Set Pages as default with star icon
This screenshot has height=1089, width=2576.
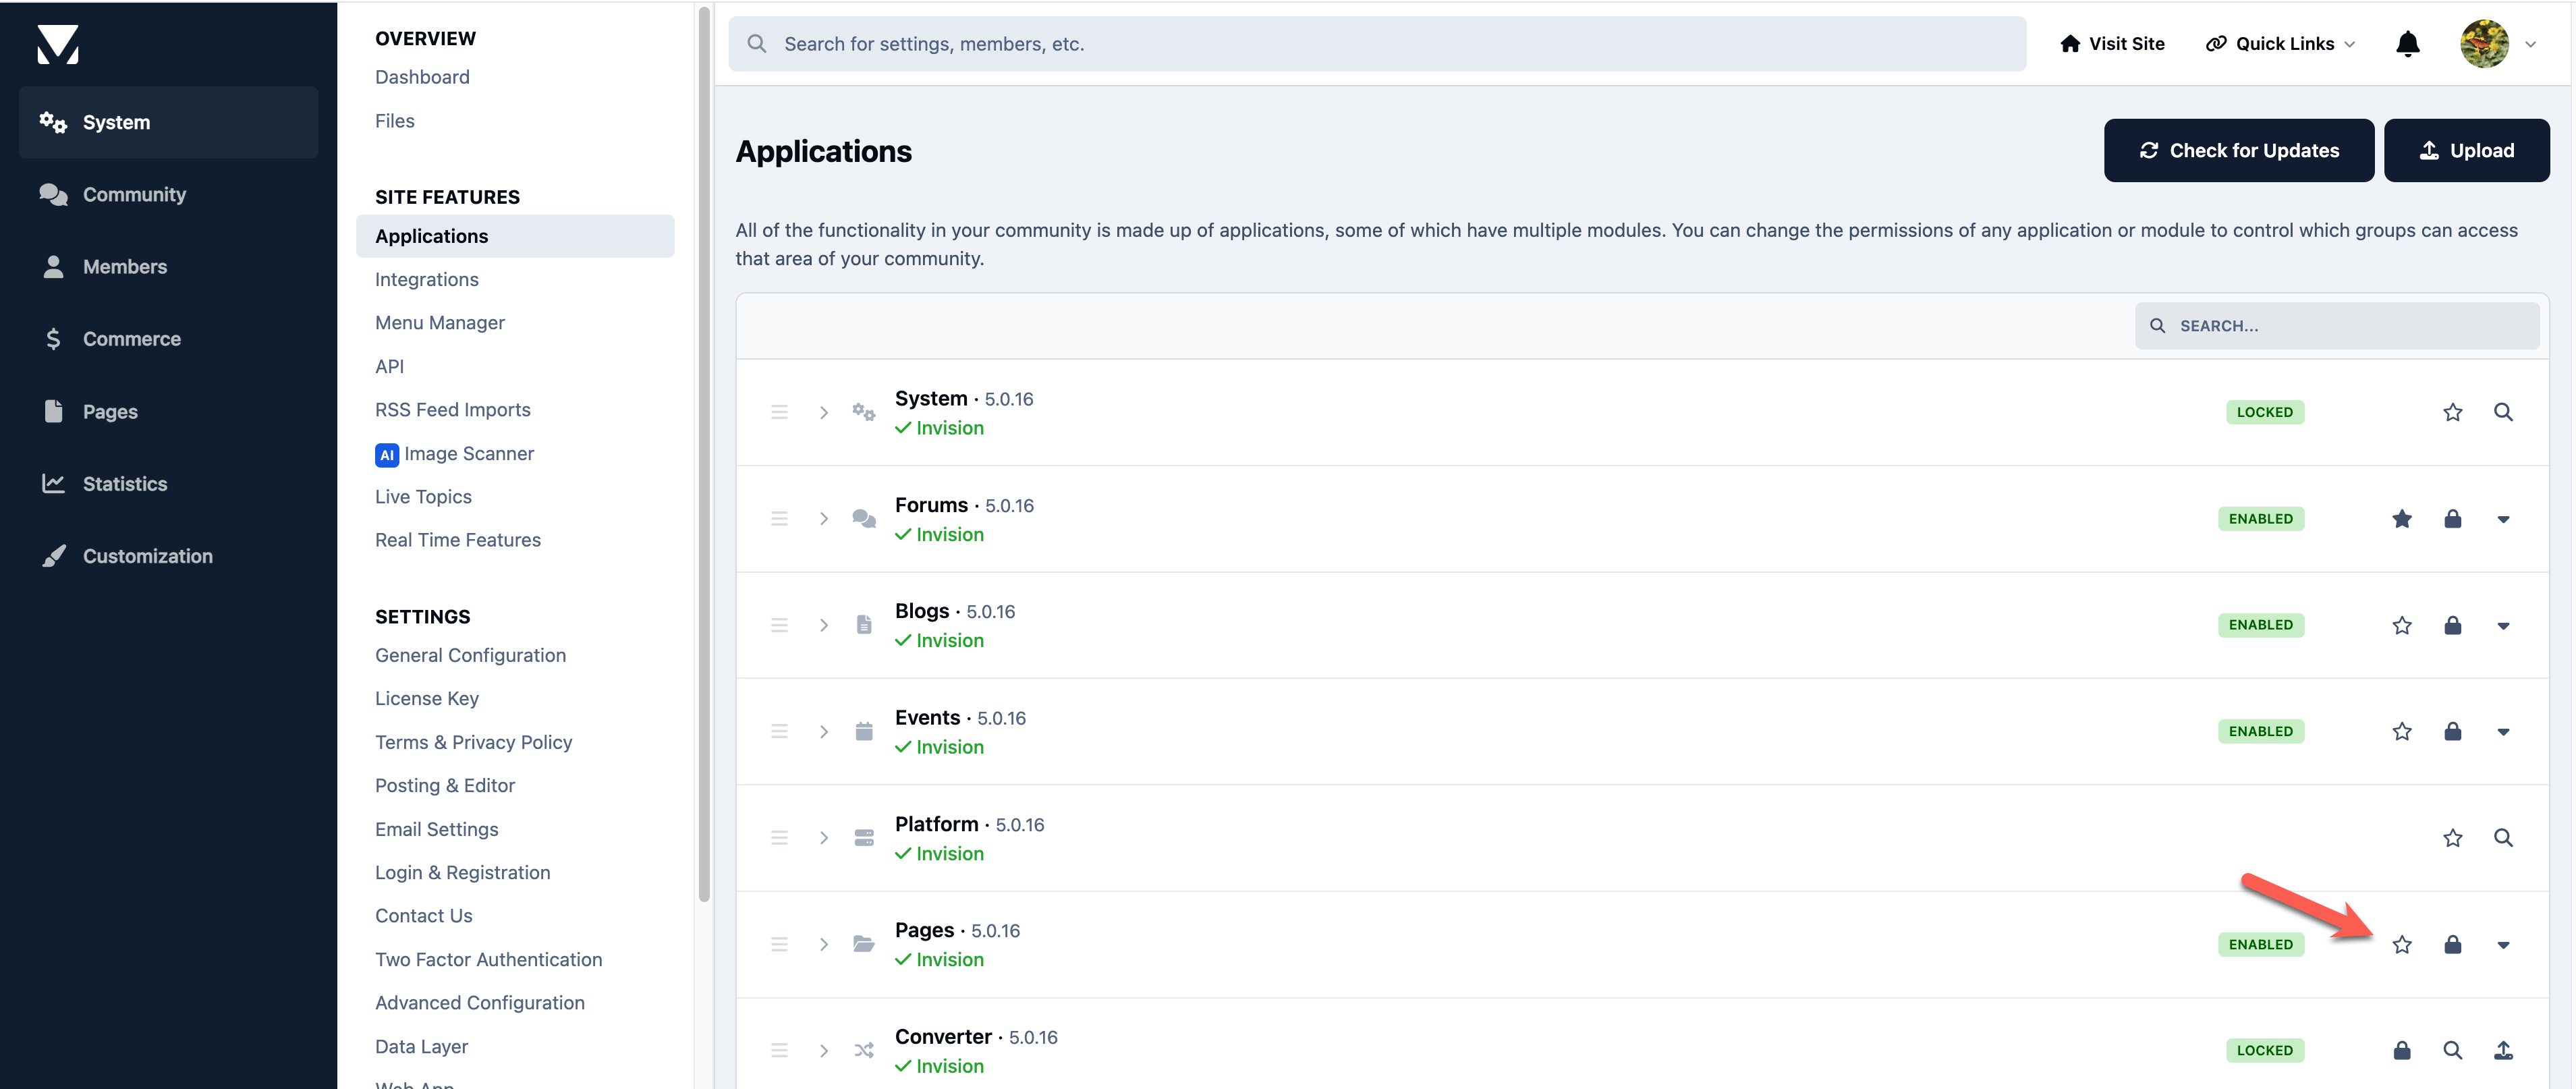coord(2402,944)
